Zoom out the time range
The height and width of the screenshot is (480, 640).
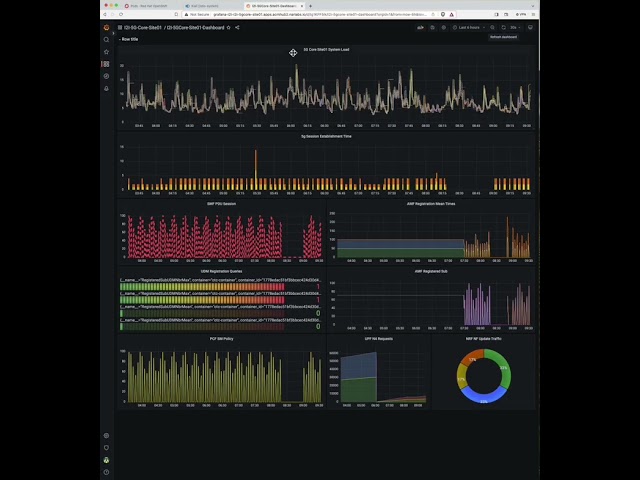(x=493, y=28)
